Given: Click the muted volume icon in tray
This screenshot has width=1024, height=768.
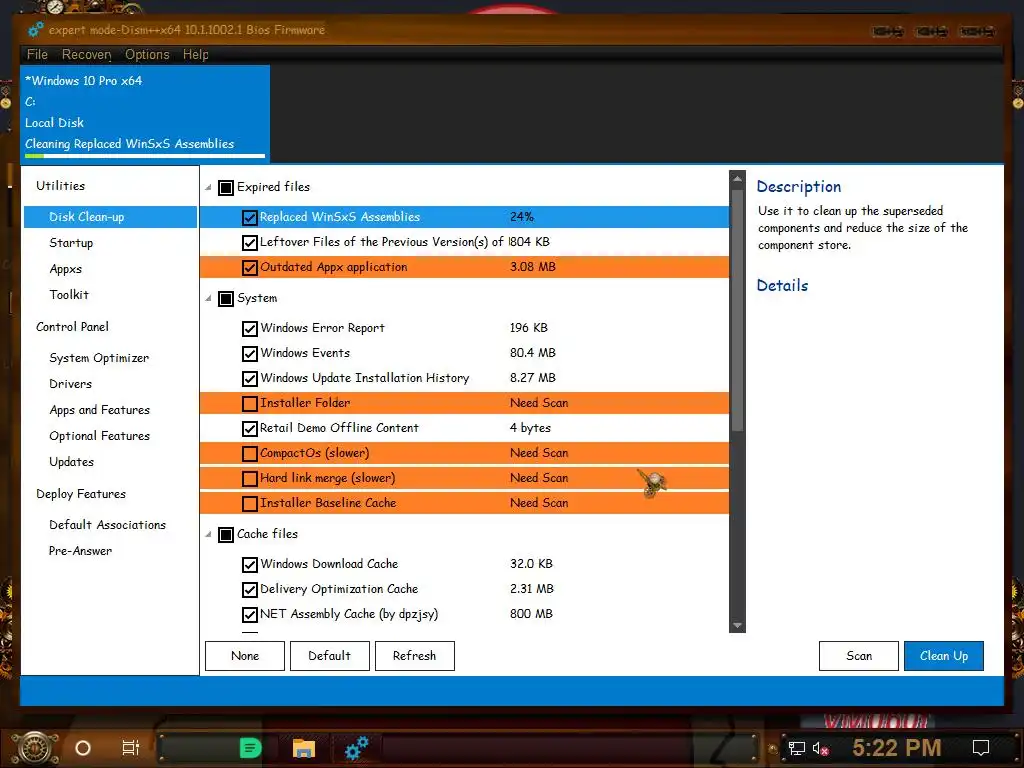Looking at the screenshot, I should click(820, 748).
